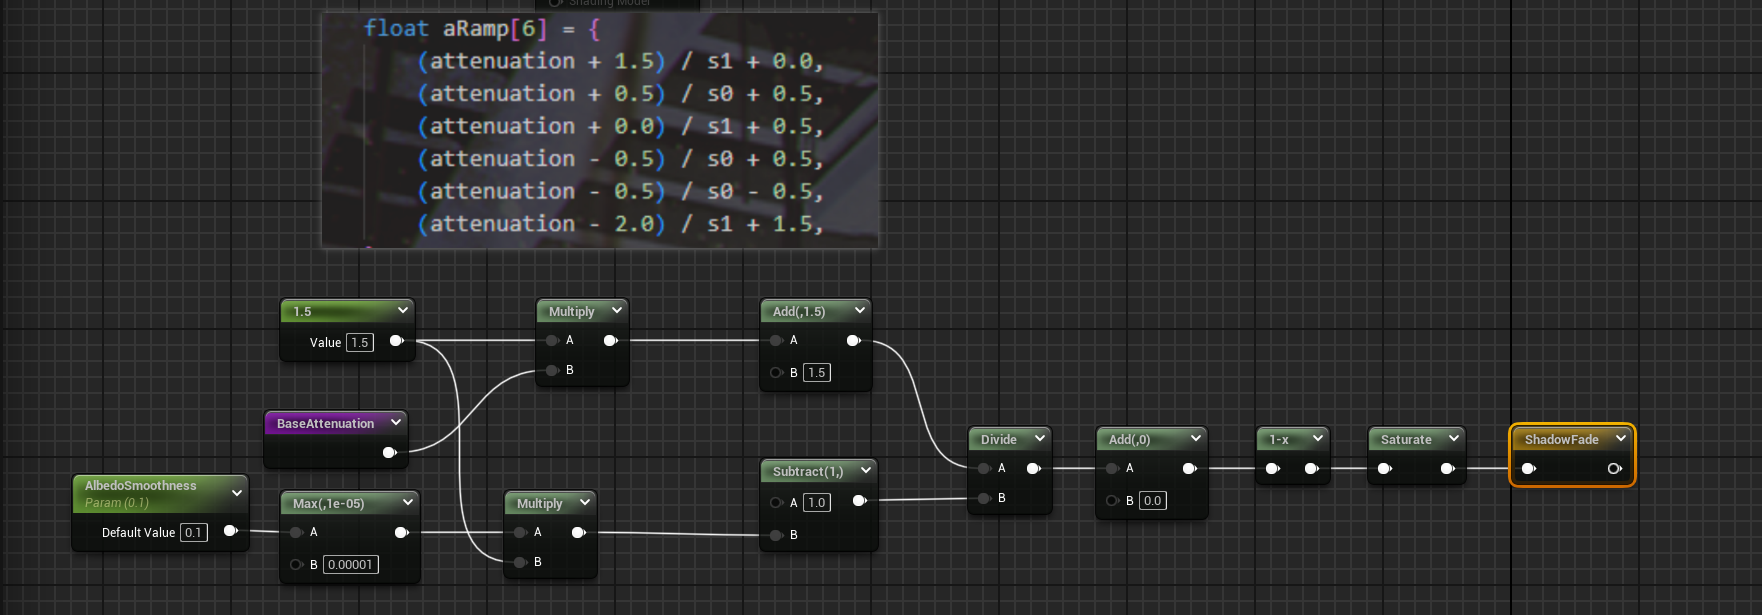Click the BaseAttenuation node's output pin
This screenshot has width=1762, height=615.
click(x=389, y=452)
